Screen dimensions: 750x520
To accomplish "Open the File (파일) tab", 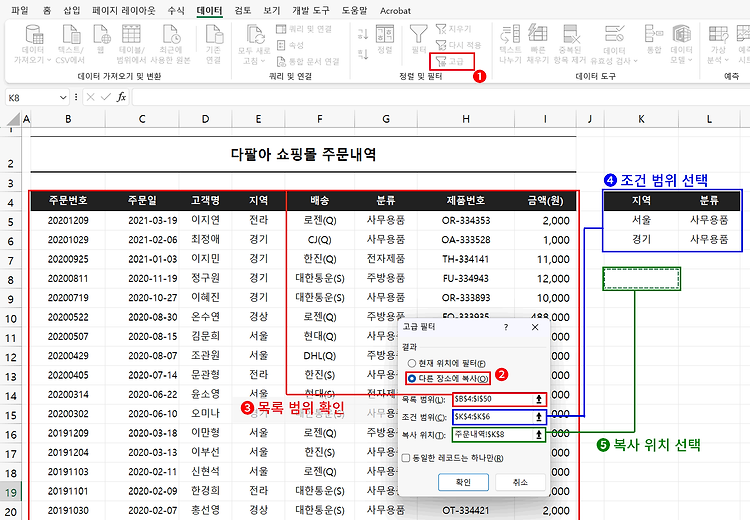I will (x=20, y=10).
